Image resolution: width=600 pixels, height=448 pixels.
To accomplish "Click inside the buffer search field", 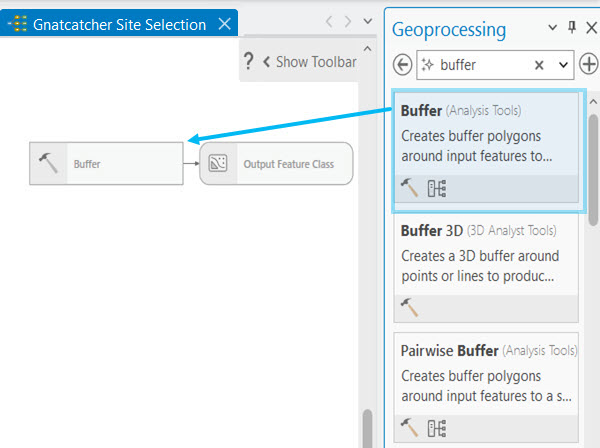I will pos(480,64).
